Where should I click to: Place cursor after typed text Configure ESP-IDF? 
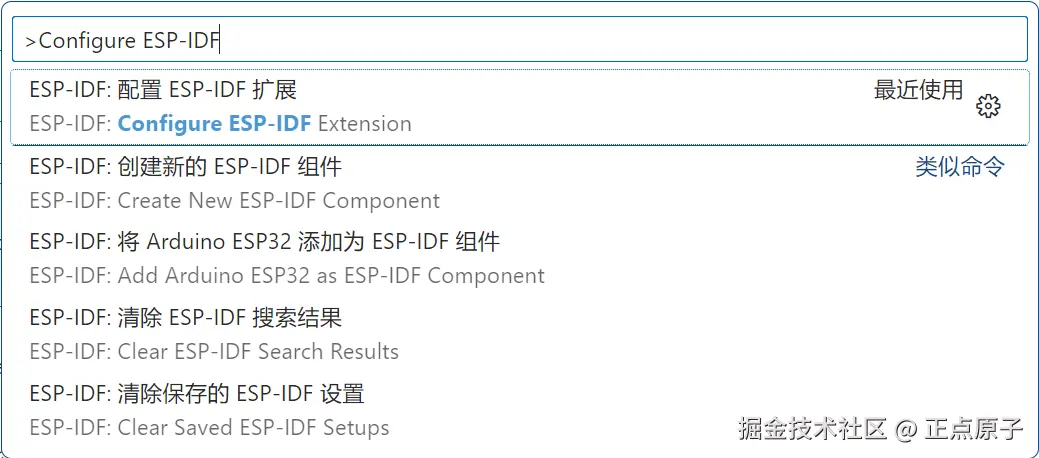tap(221, 41)
